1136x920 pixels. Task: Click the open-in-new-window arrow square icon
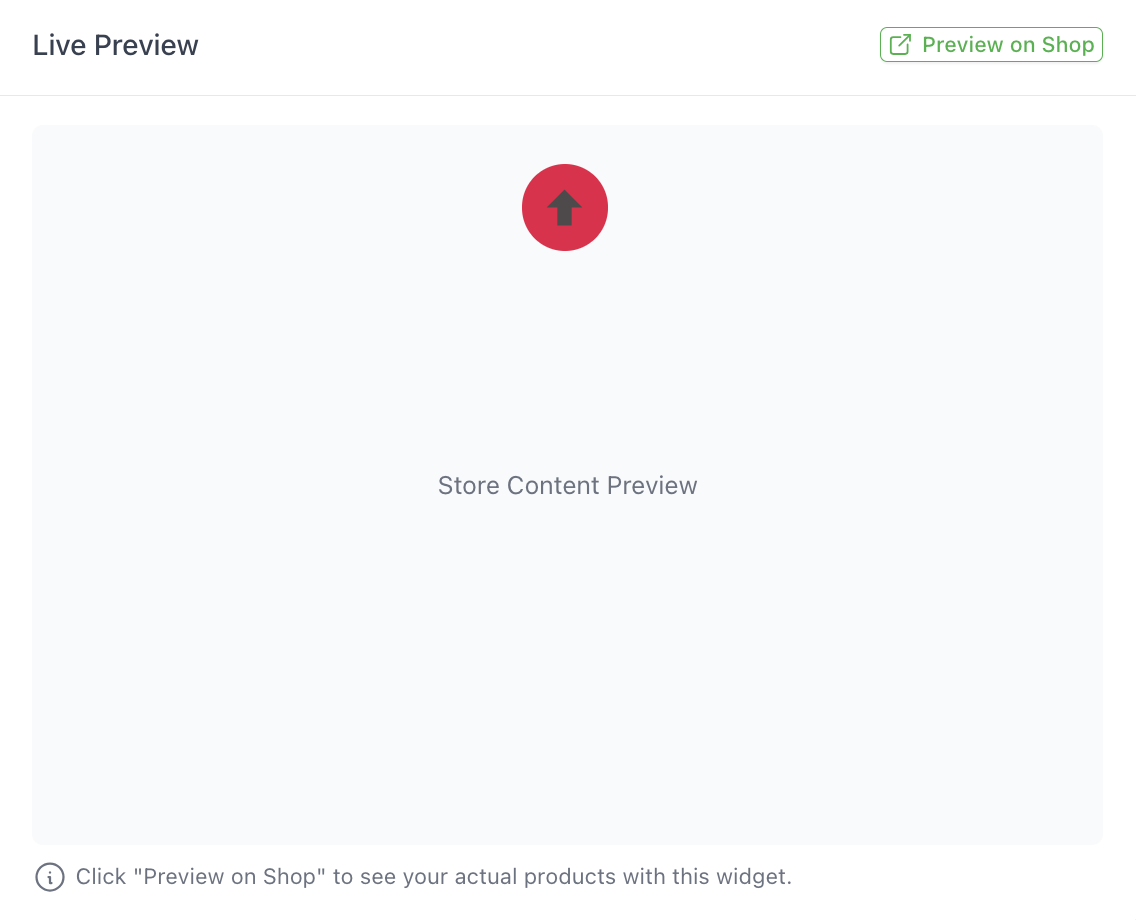(x=900, y=45)
